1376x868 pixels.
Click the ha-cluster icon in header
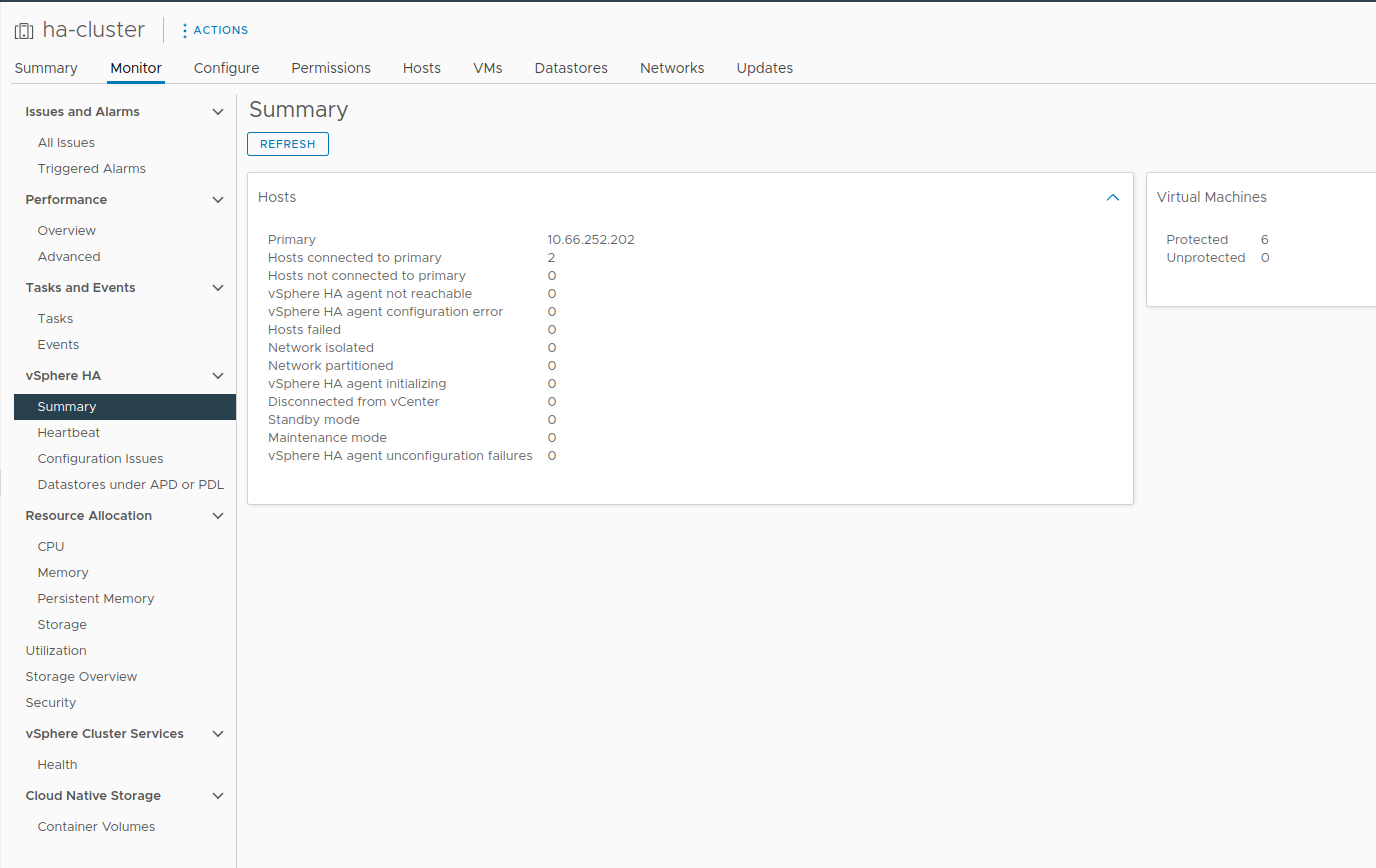pos(24,30)
